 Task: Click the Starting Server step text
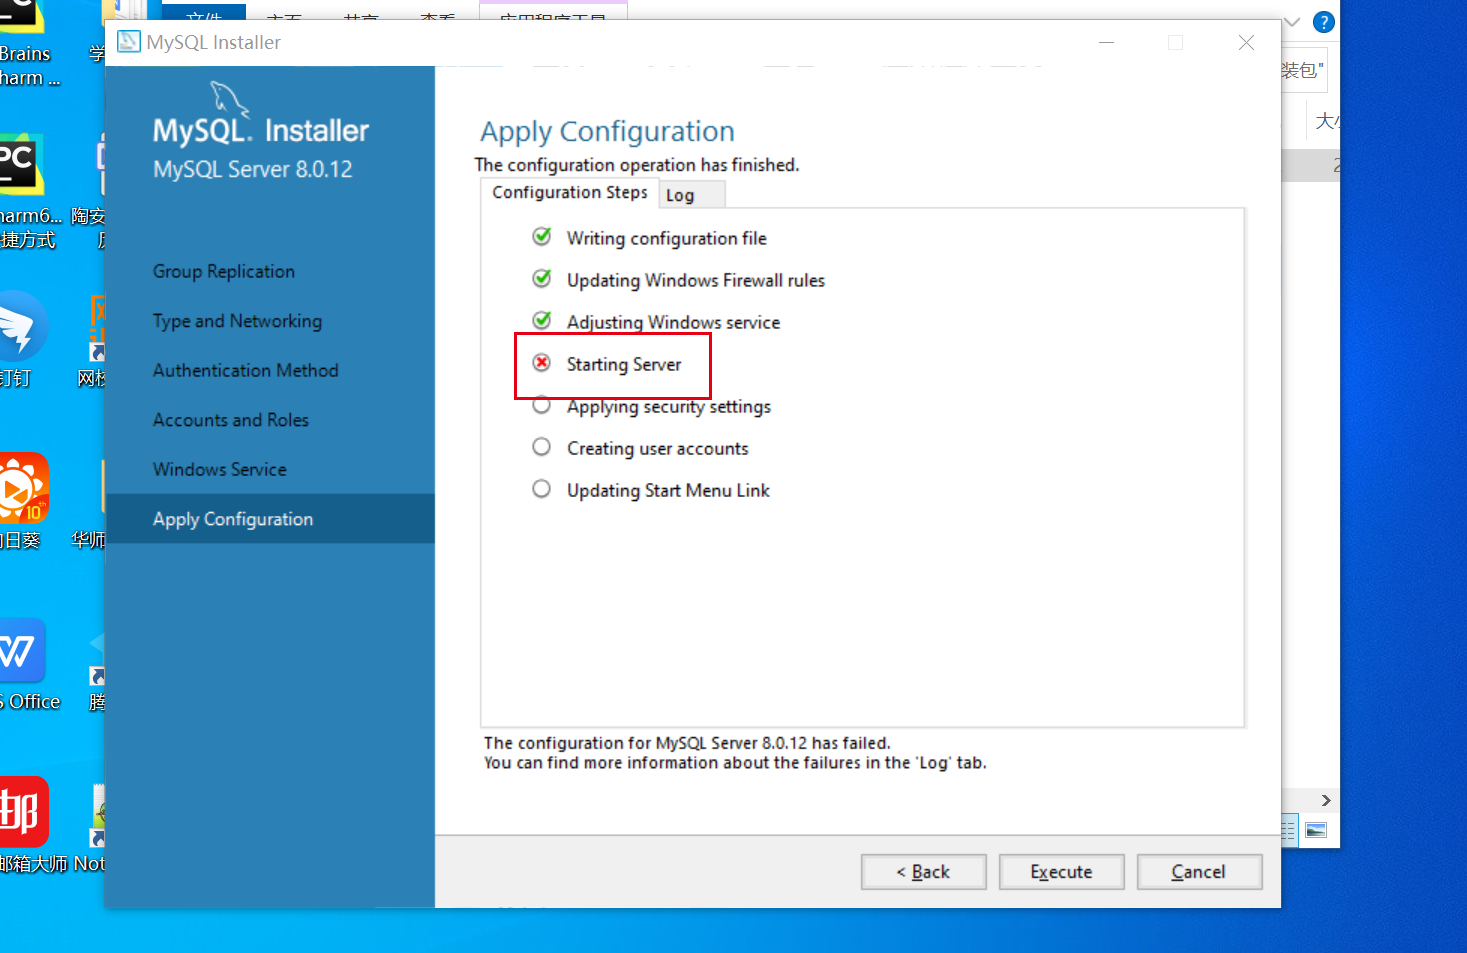624,365
